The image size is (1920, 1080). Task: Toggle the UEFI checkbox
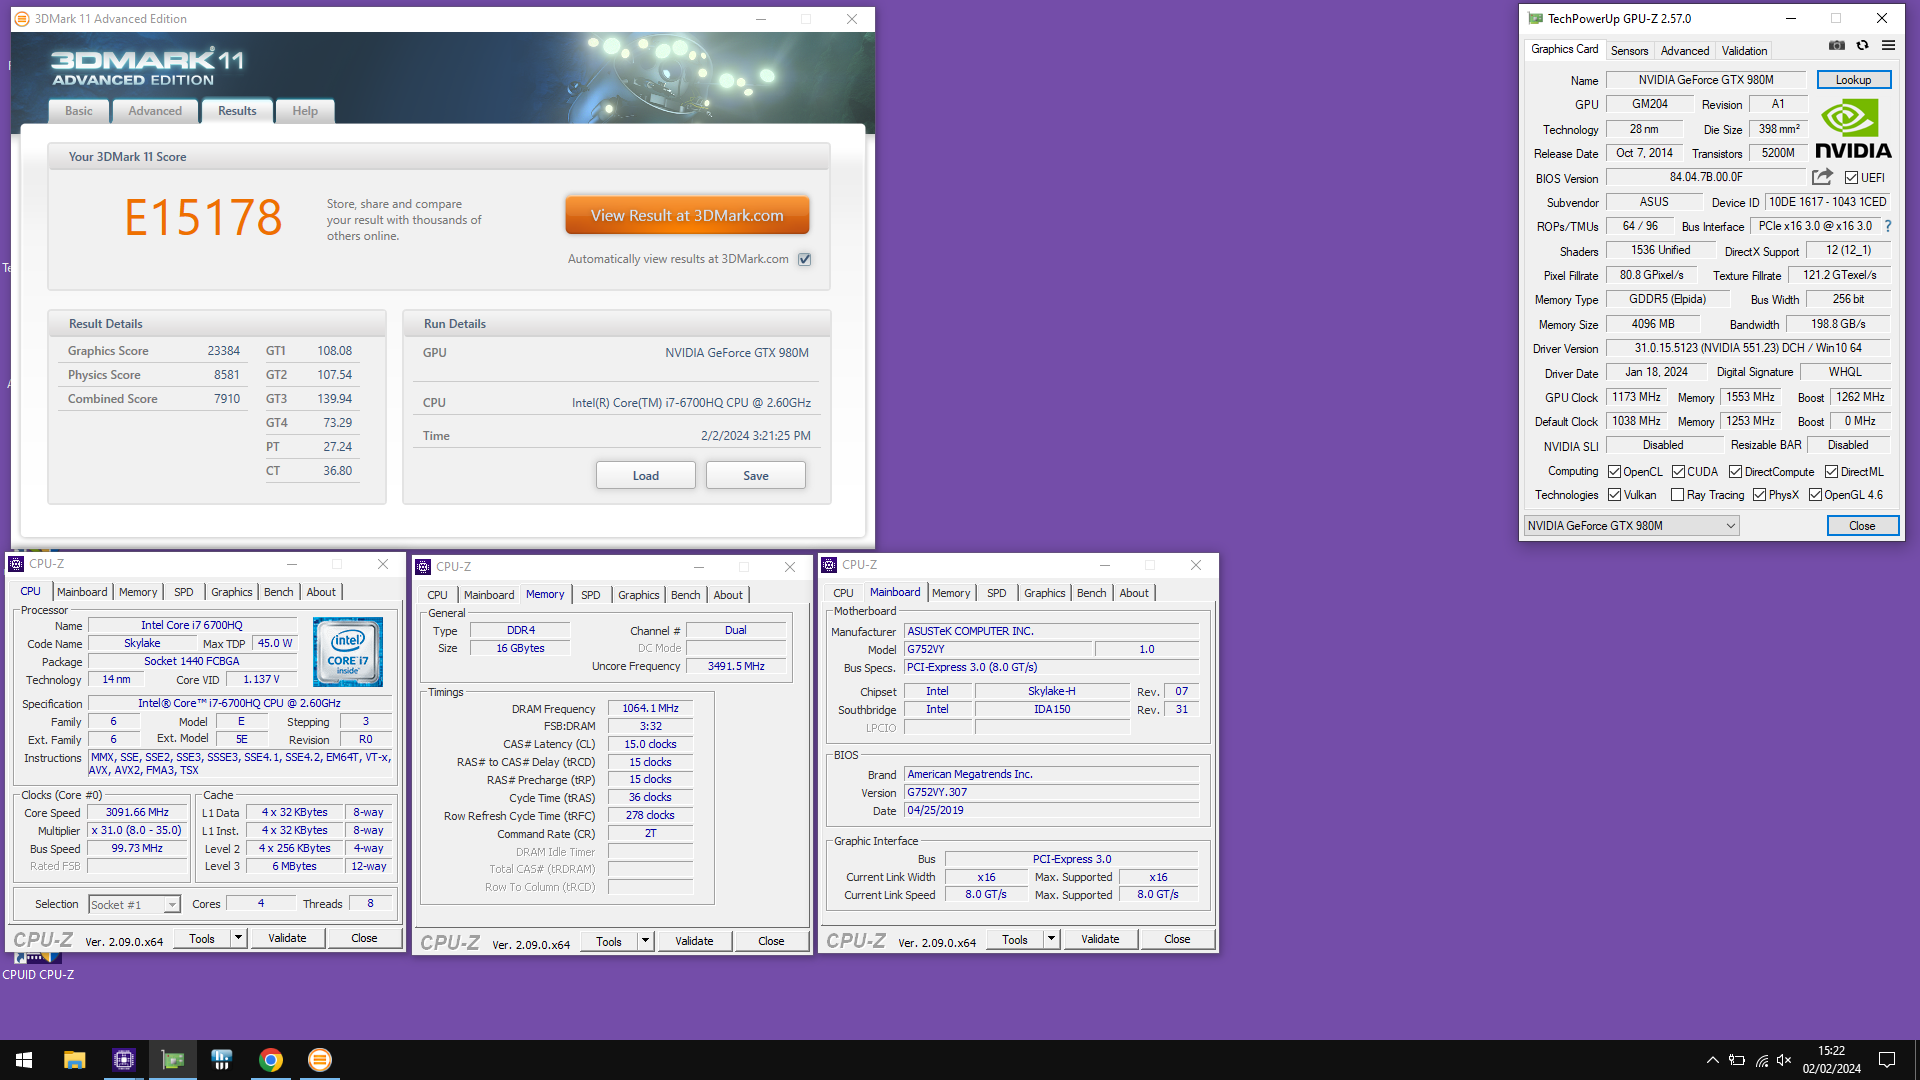click(1851, 178)
